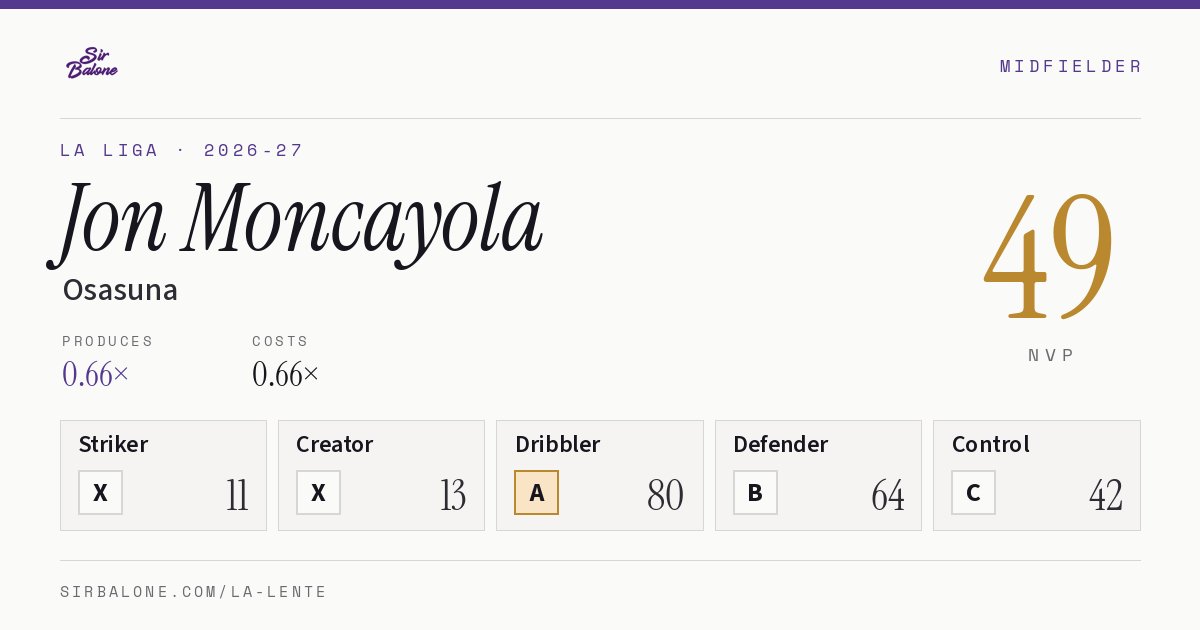Click the Defender B grade badge
The image size is (1200, 630).
coord(755,493)
